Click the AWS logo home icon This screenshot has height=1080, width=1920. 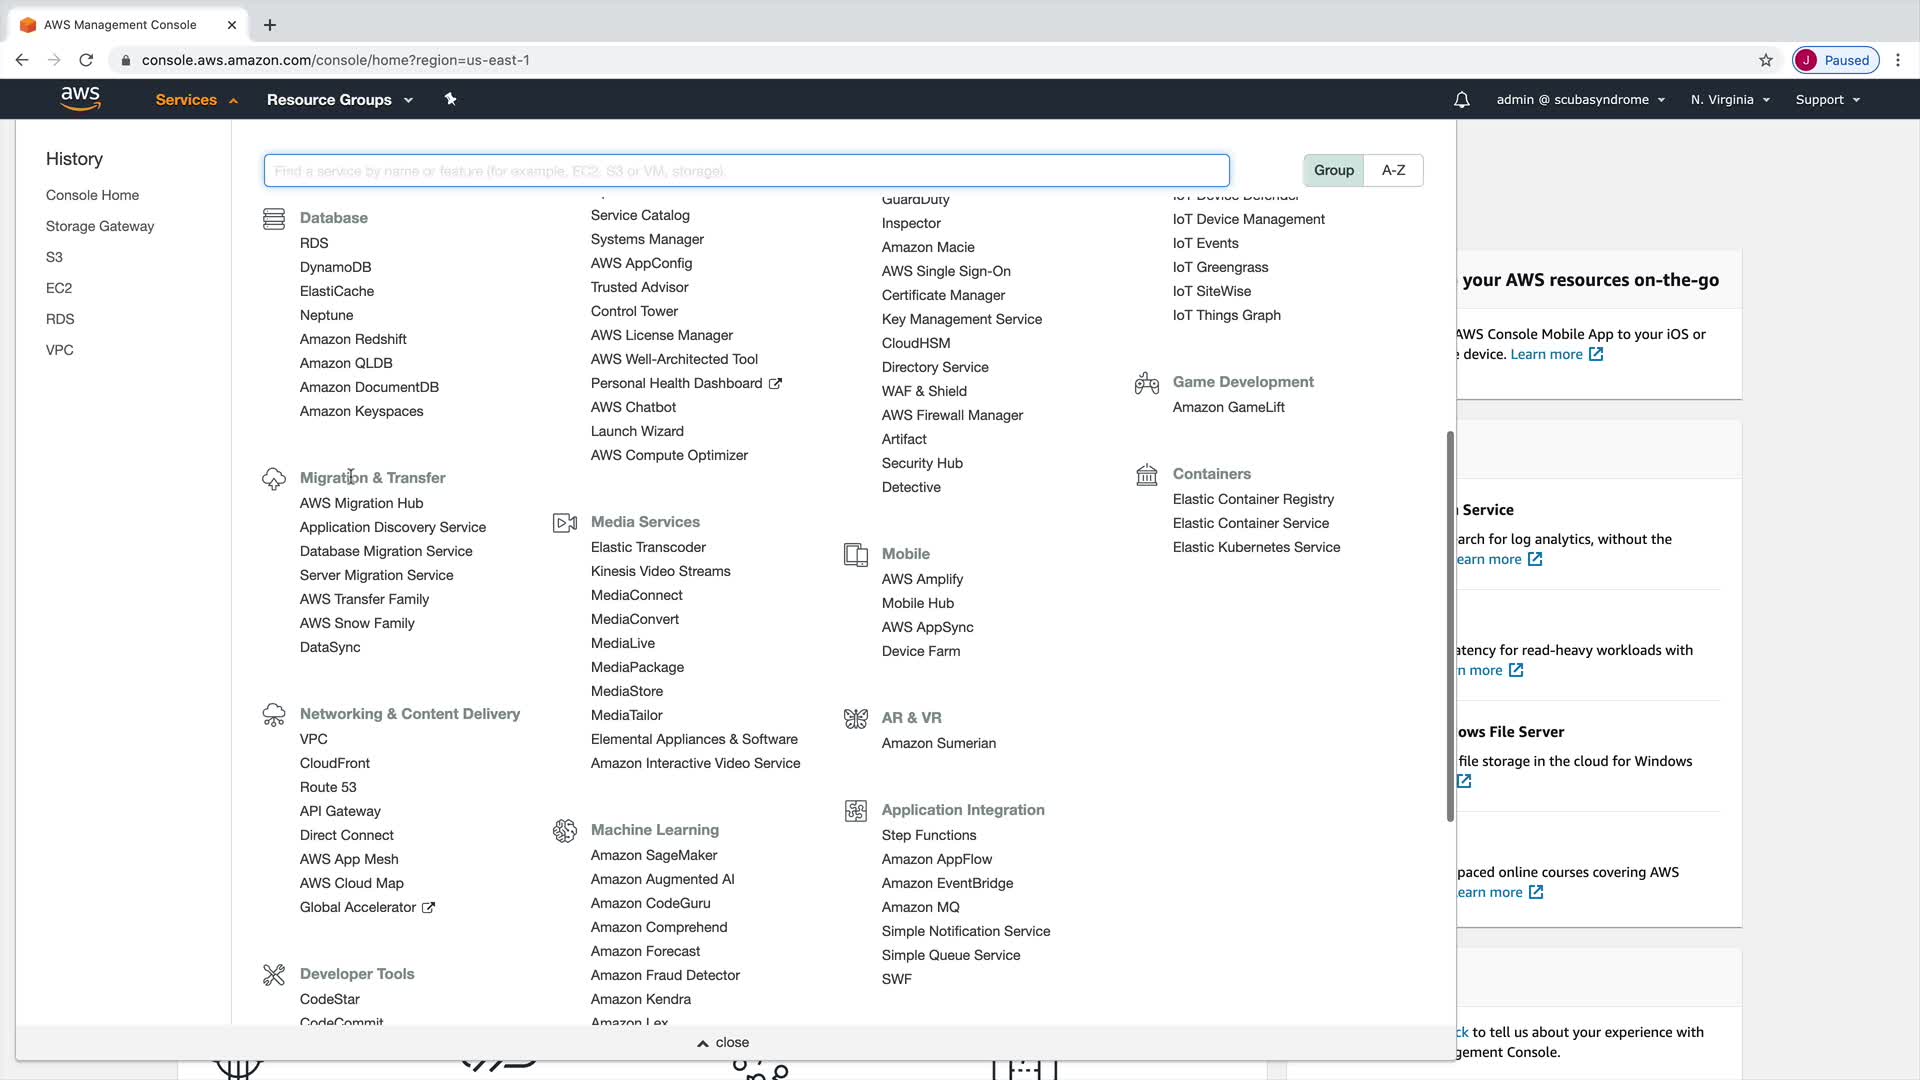(x=80, y=98)
